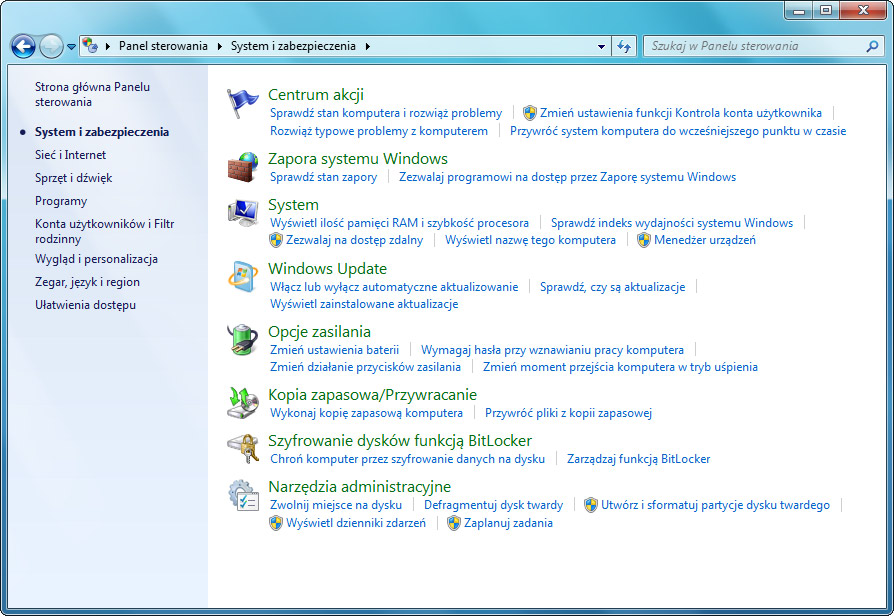Click the shield icon beside Wyświetl dzienniki zdarzeń
The height and width of the screenshot is (616, 894).
point(276,522)
